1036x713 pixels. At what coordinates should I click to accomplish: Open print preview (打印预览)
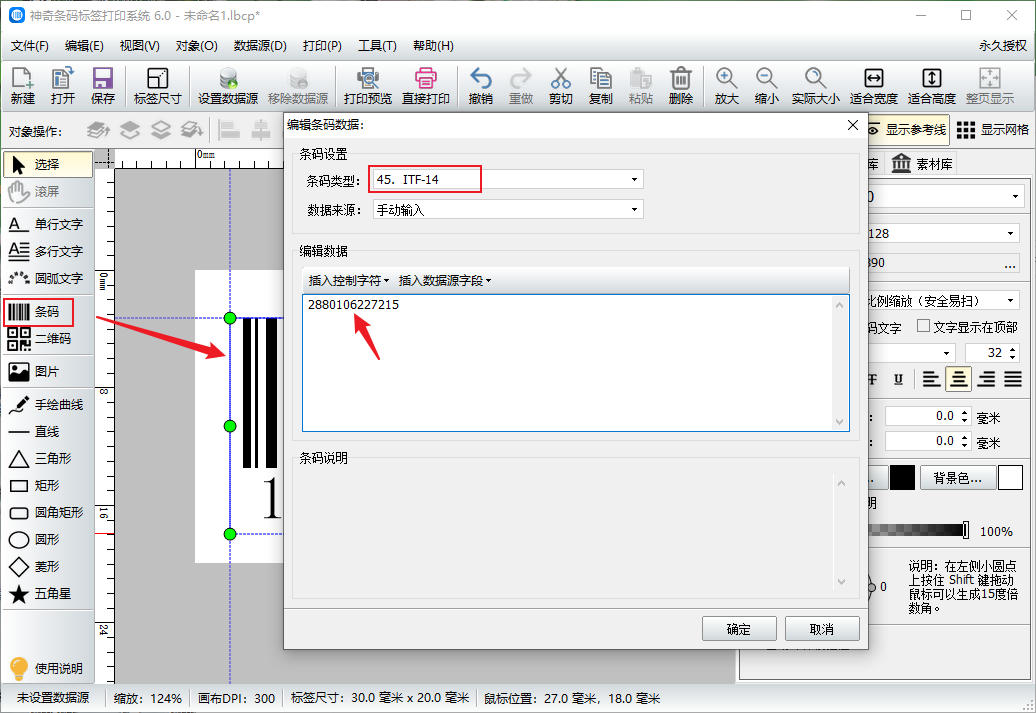click(367, 86)
